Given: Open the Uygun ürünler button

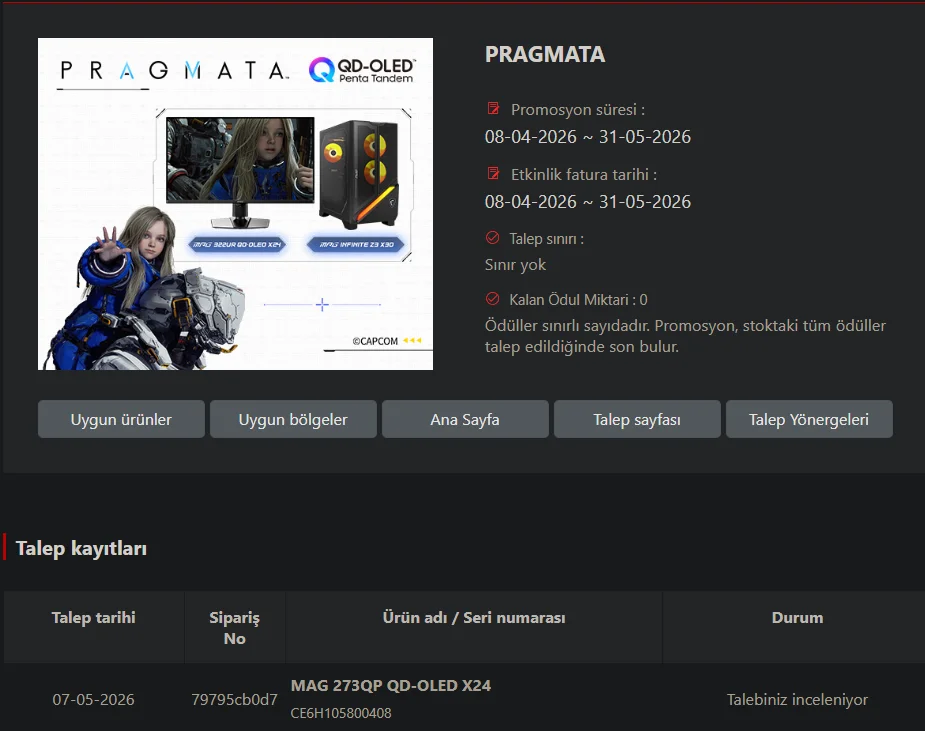Looking at the screenshot, I should coord(121,419).
